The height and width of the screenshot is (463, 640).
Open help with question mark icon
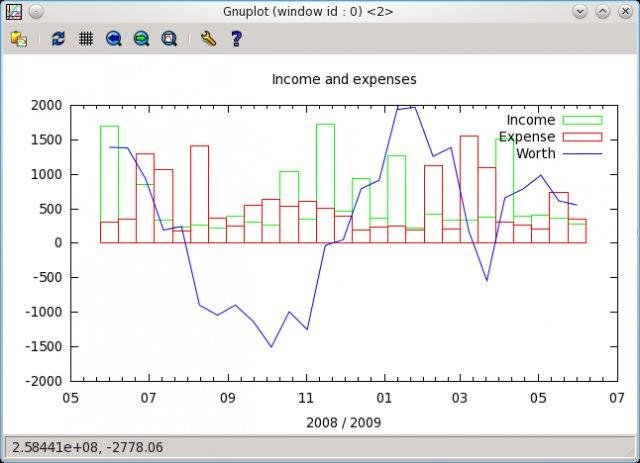coord(236,39)
